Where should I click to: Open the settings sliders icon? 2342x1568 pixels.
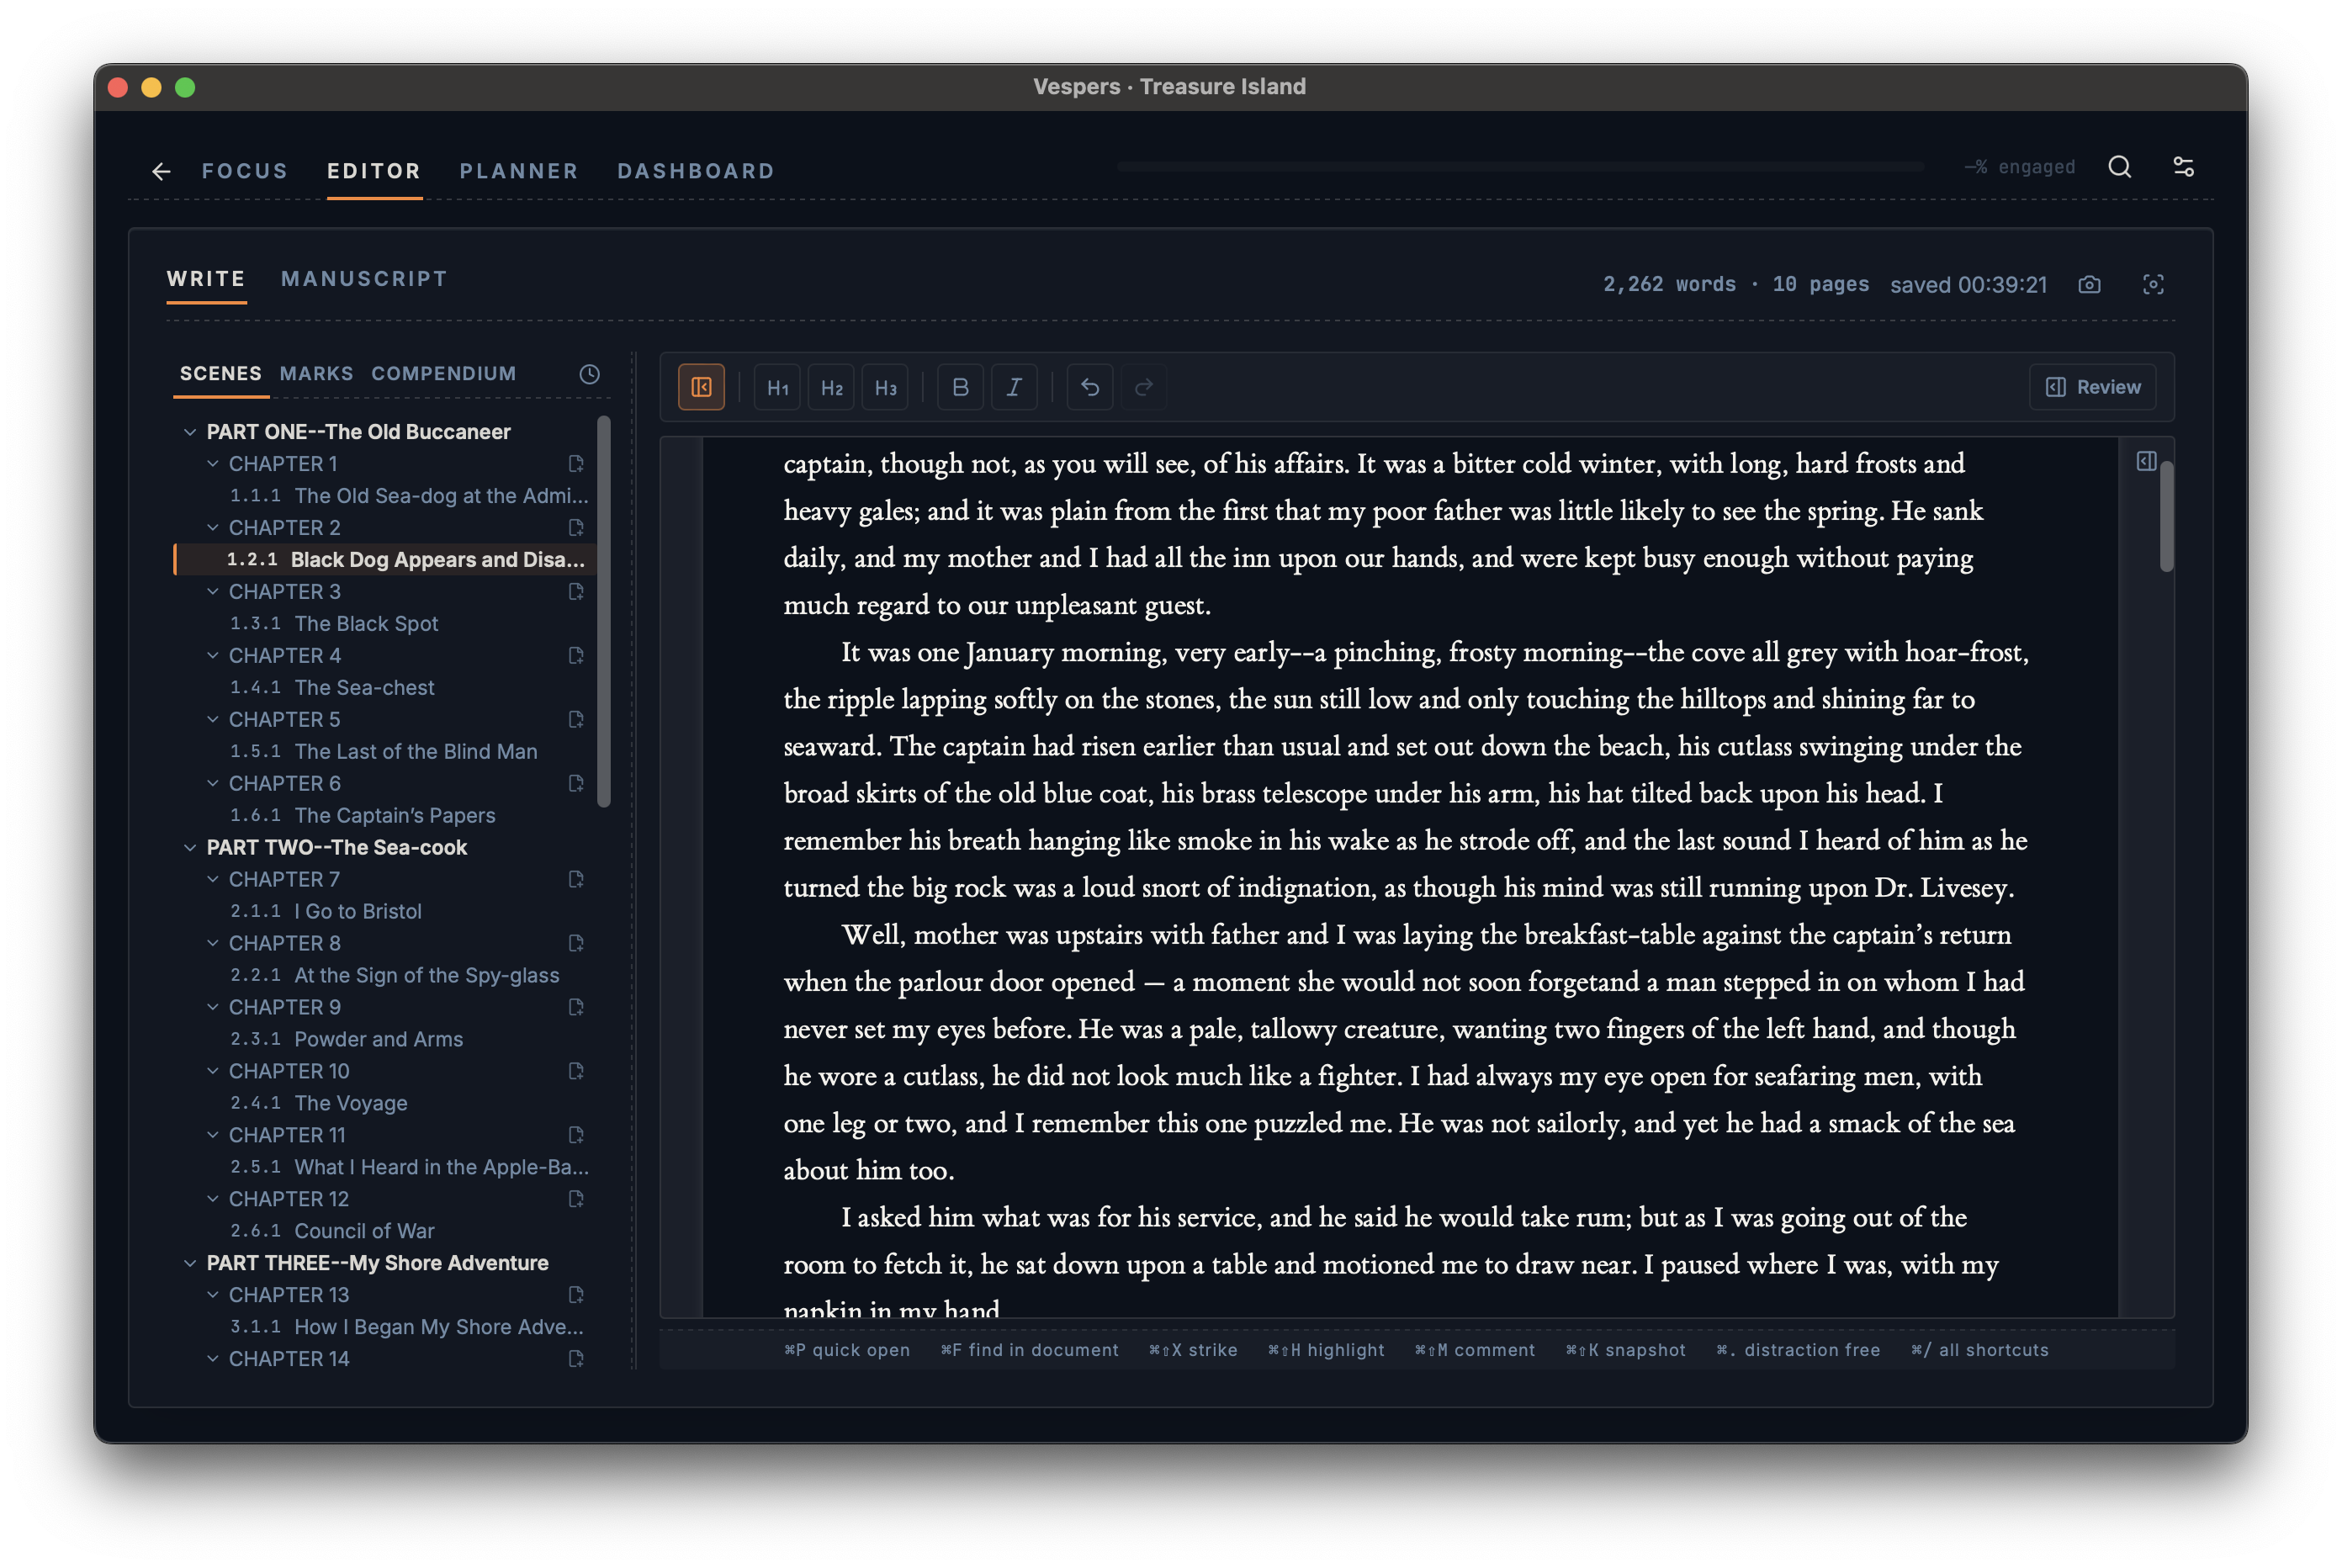pos(2183,167)
